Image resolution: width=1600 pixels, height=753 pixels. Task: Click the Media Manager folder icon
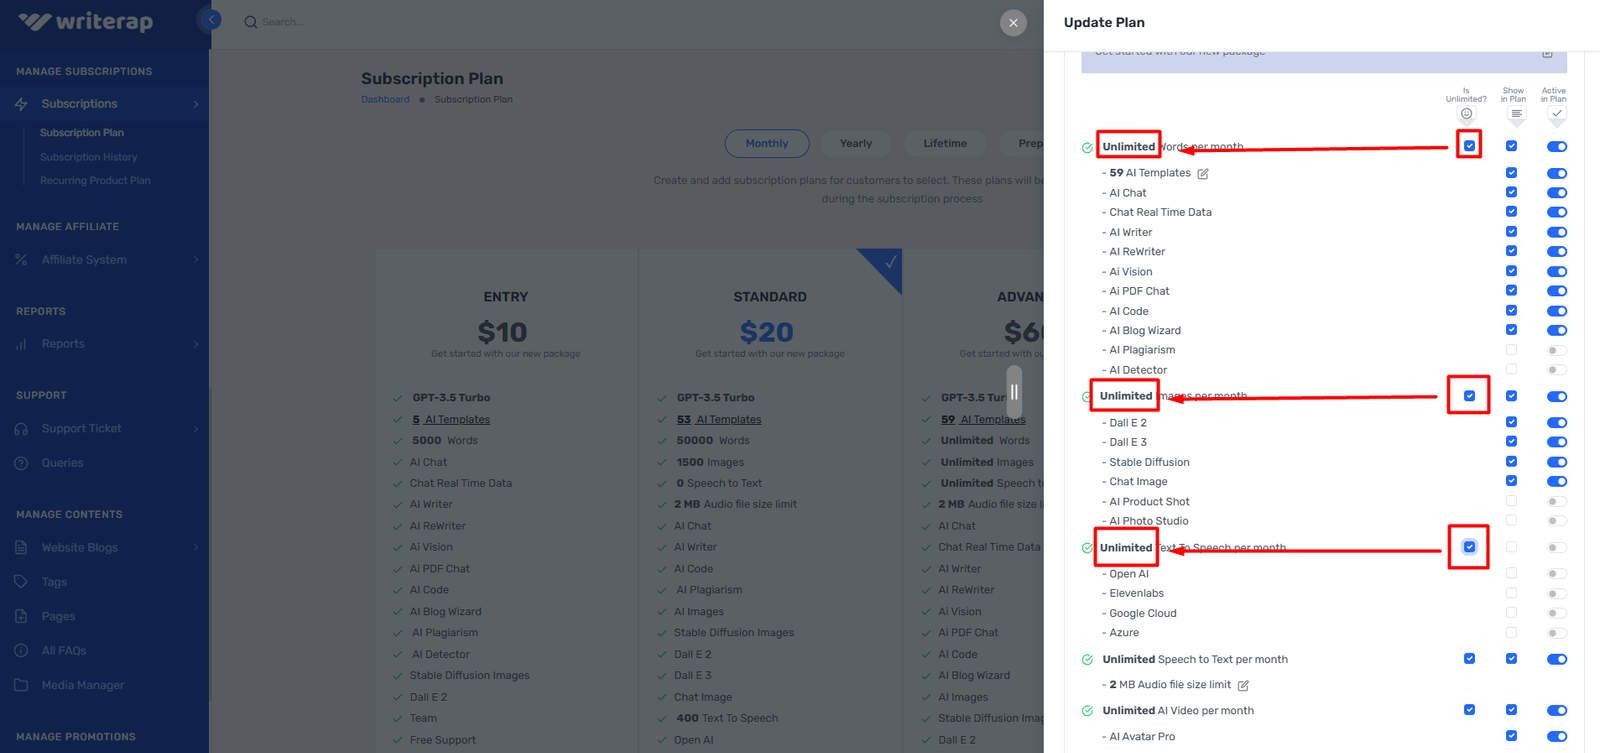click(21, 685)
